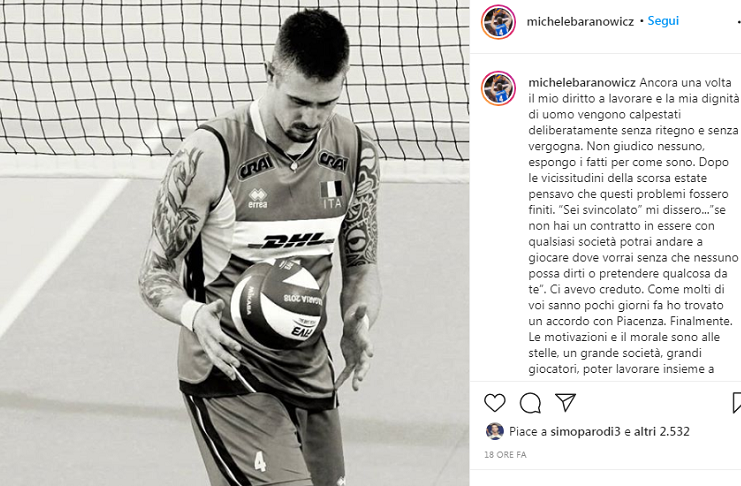Open michelebaranowicz profile from header username
Viewport: 741px width, 486px height.
[580, 22]
